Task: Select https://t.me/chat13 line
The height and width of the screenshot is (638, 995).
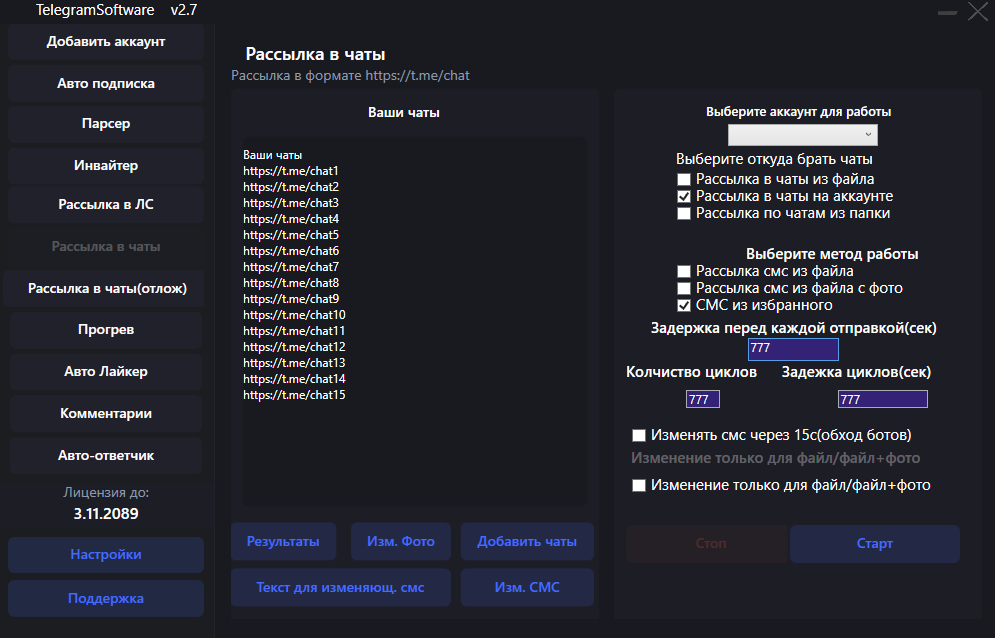Action: coord(294,363)
